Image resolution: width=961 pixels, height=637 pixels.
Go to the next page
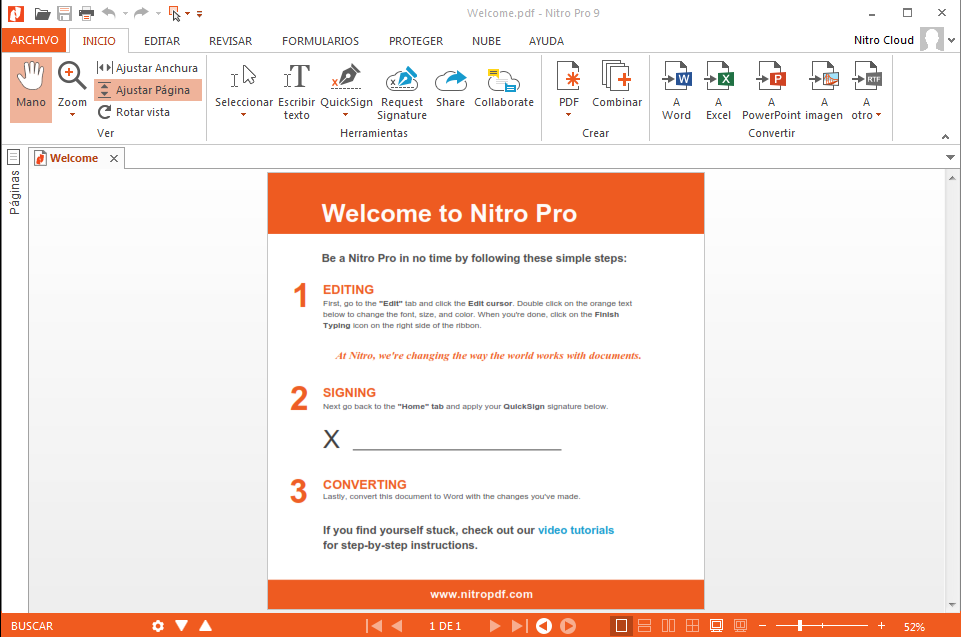click(495, 626)
